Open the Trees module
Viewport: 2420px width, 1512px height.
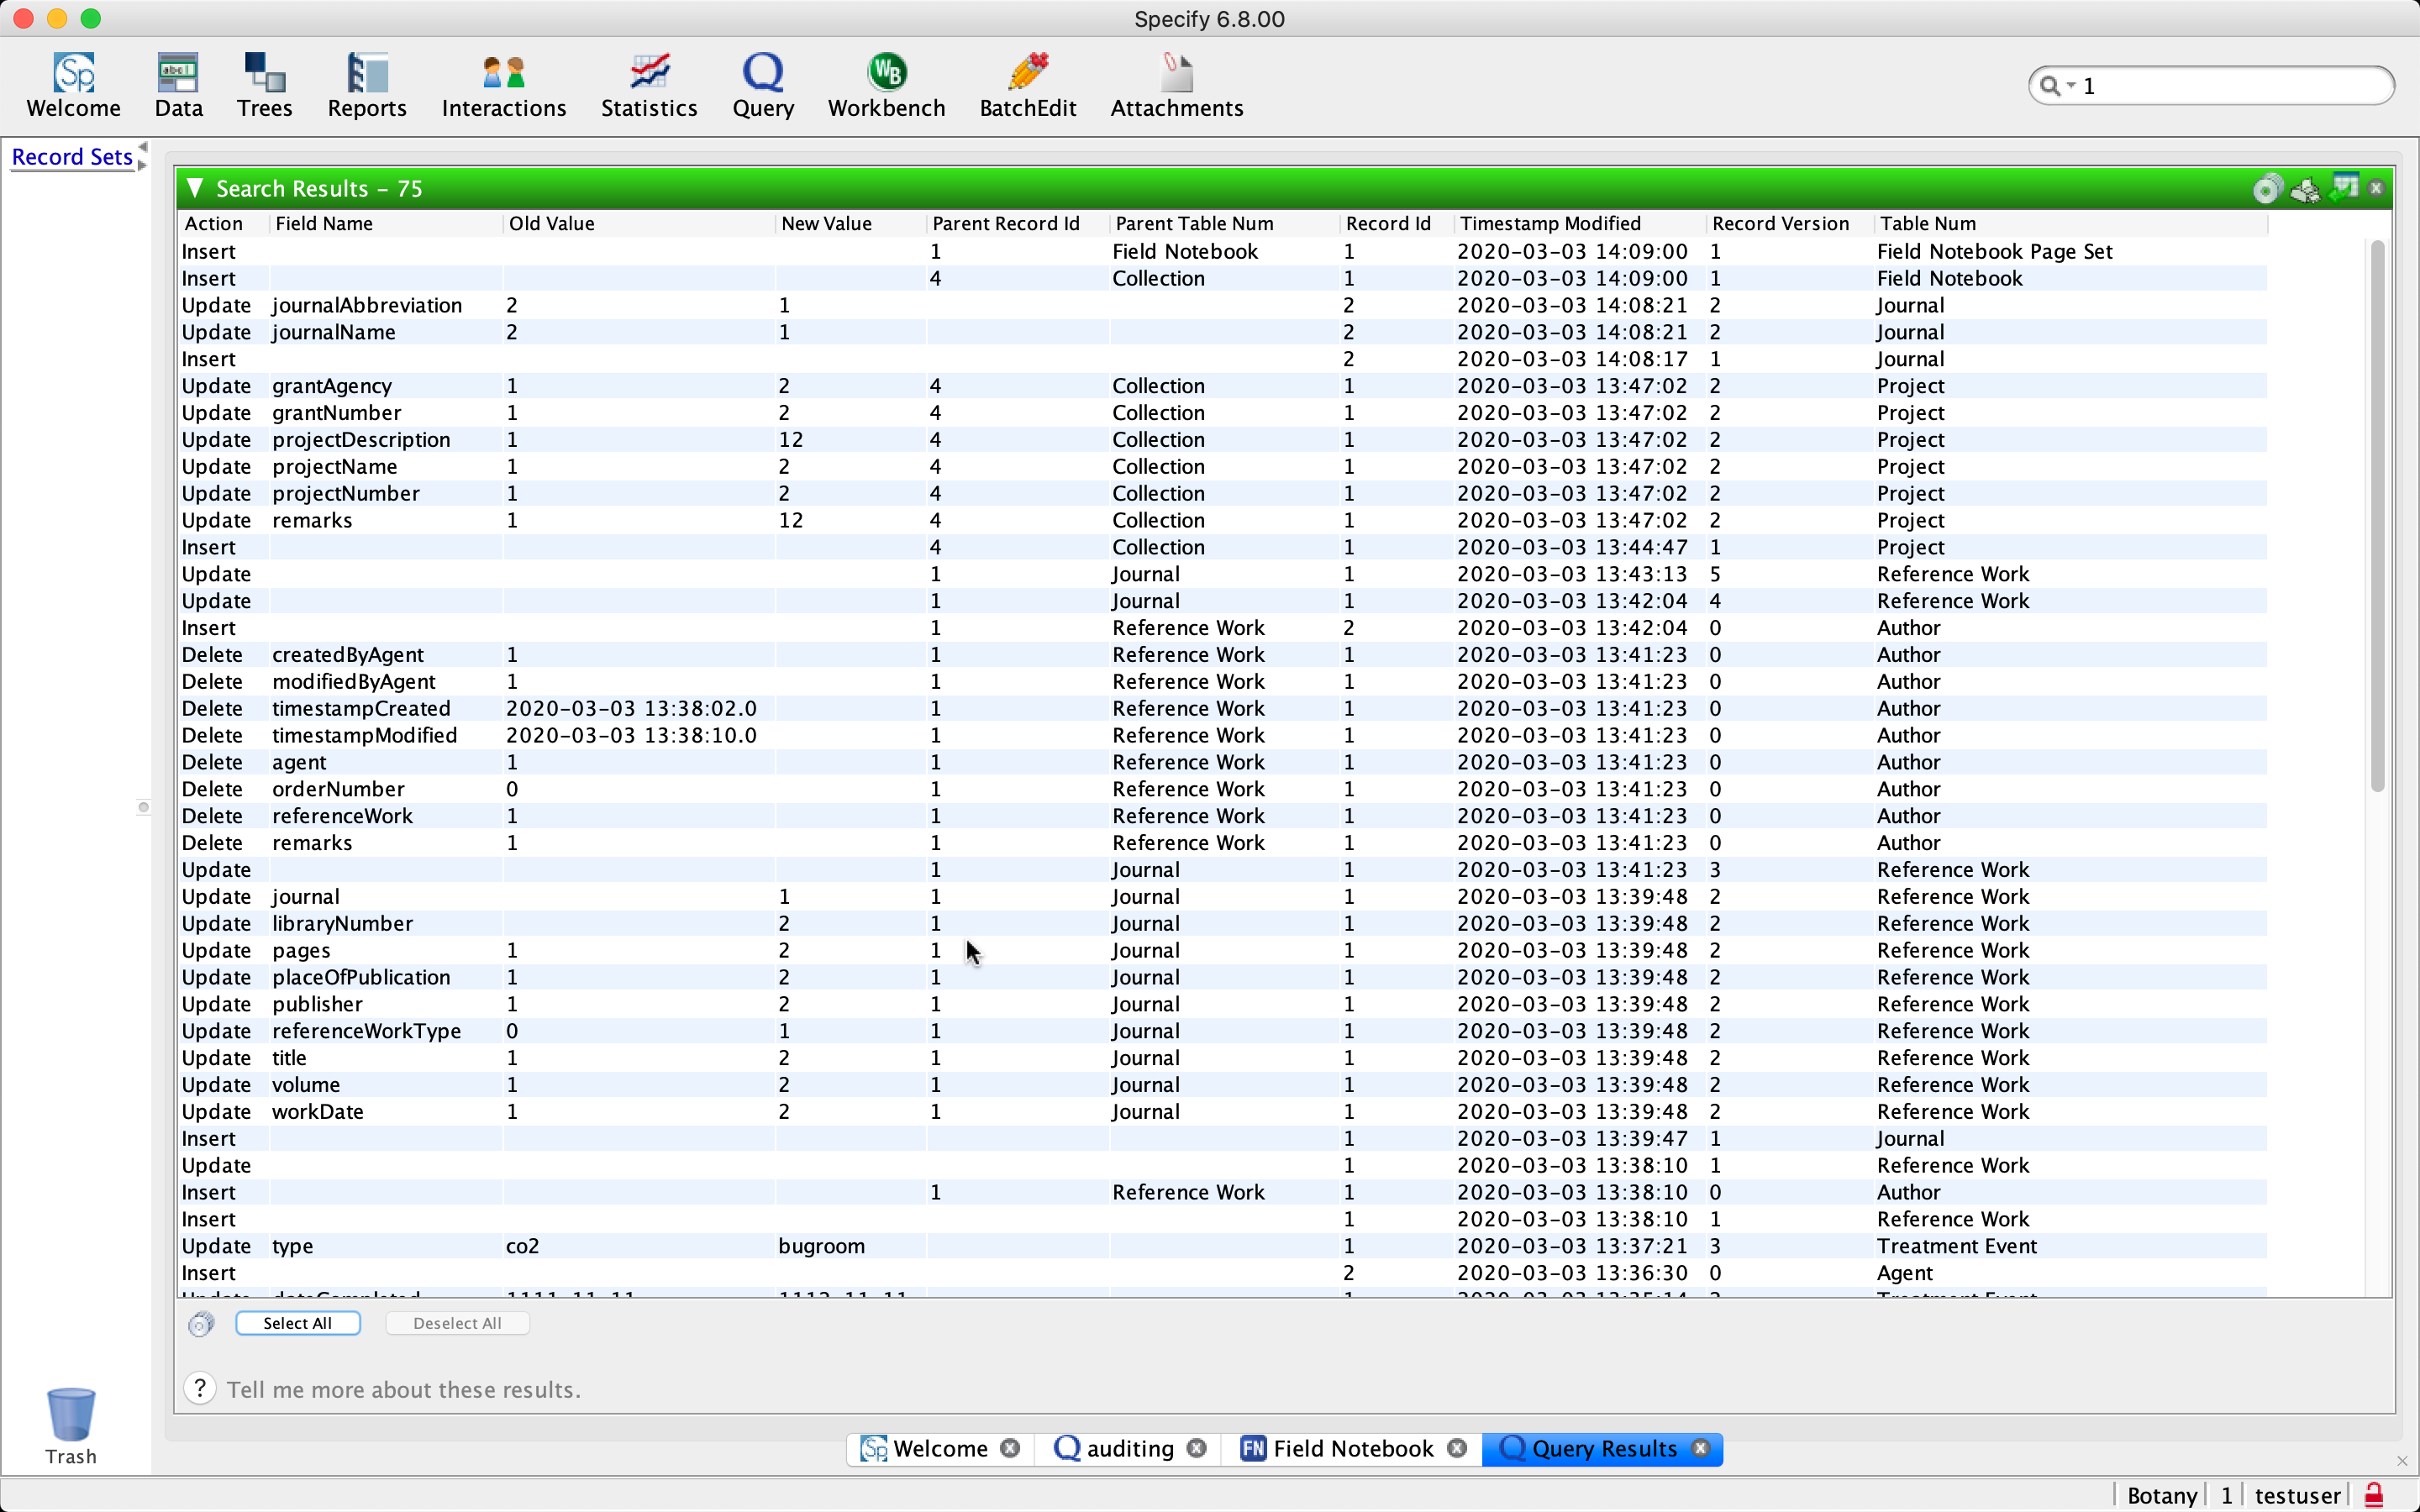pos(263,85)
